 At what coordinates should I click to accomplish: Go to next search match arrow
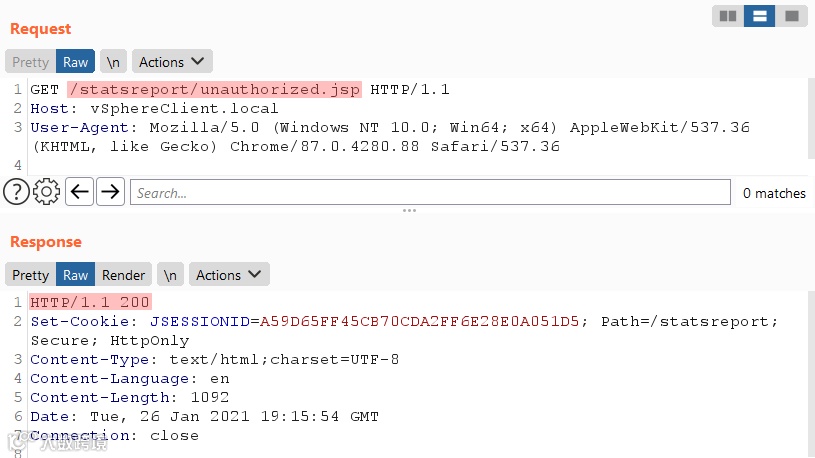click(x=110, y=192)
